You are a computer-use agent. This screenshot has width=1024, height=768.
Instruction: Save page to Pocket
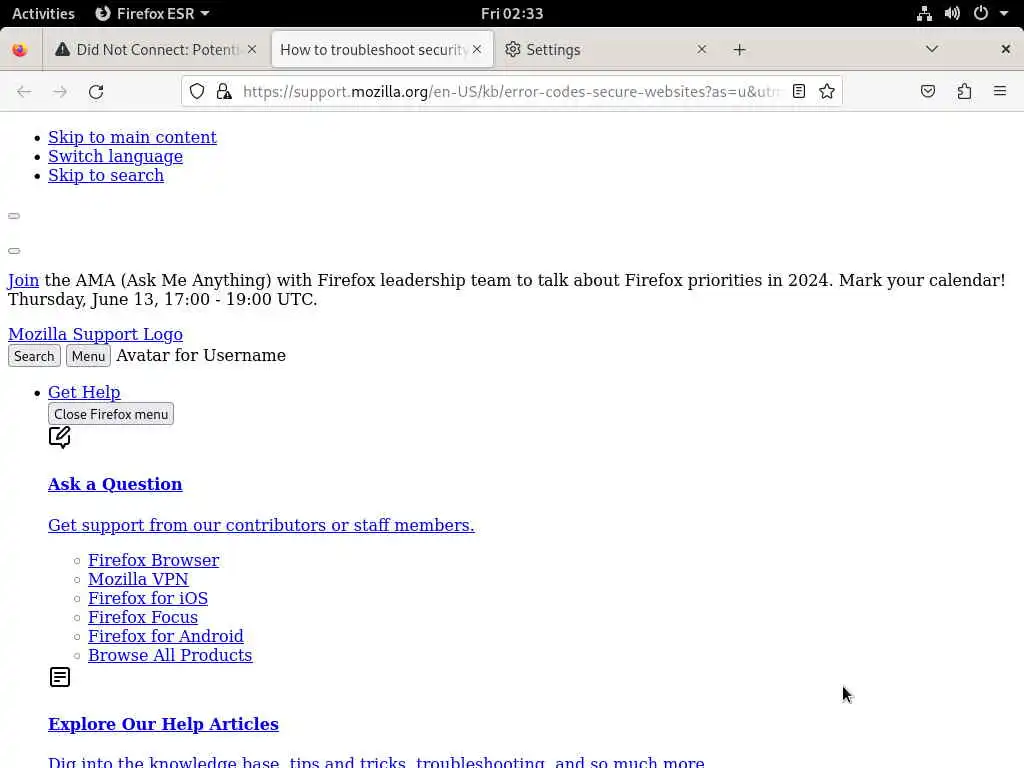tap(927, 91)
